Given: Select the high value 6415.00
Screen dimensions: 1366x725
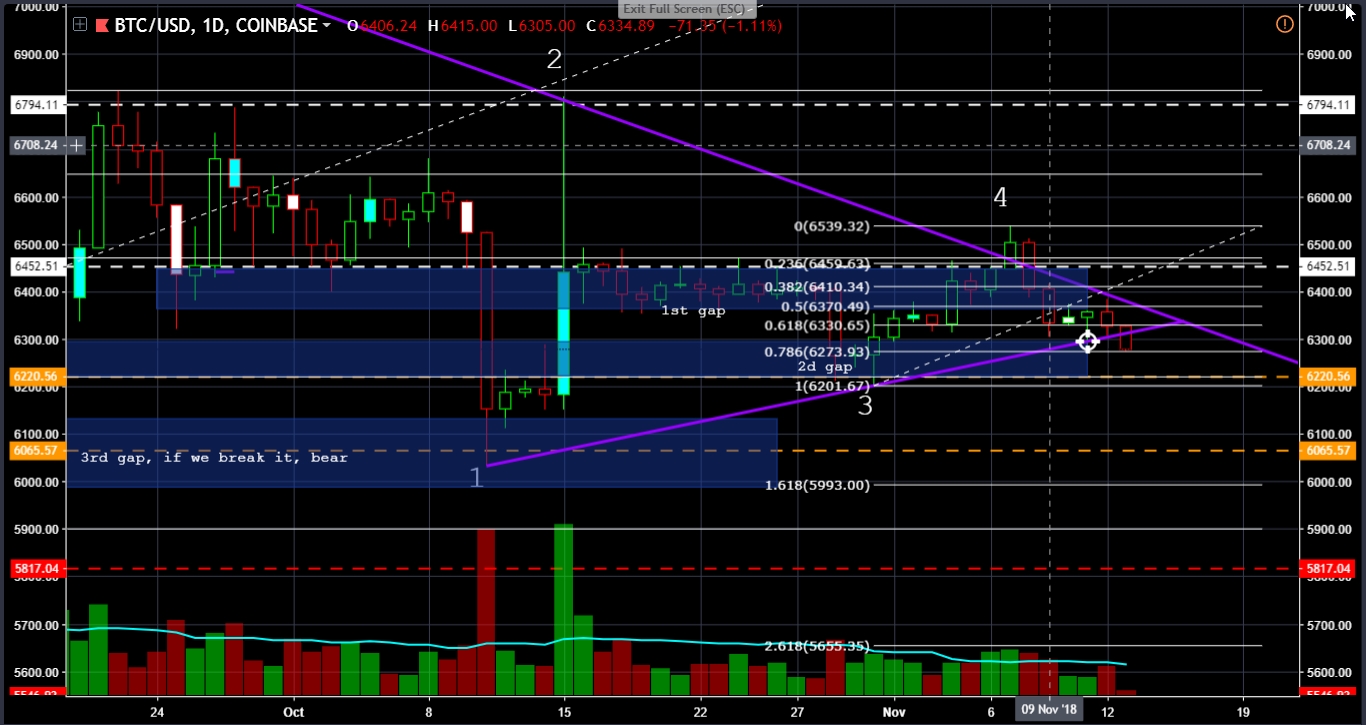Looking at the screenshot, I should tap(469, 25).
